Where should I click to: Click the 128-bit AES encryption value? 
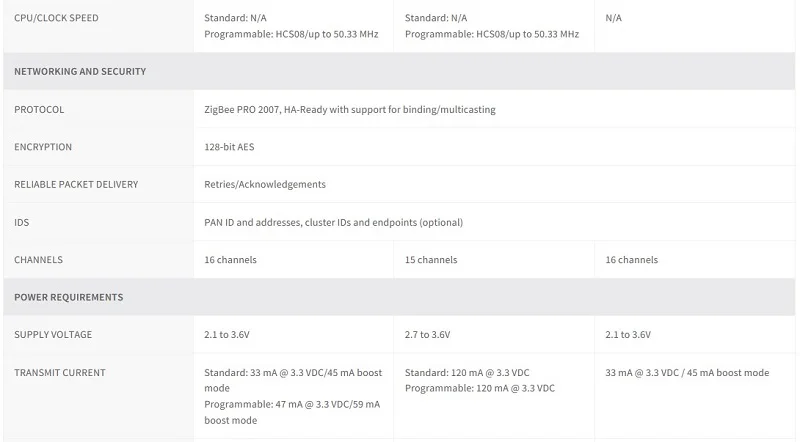pyautogui.click(x=230, y=147)
